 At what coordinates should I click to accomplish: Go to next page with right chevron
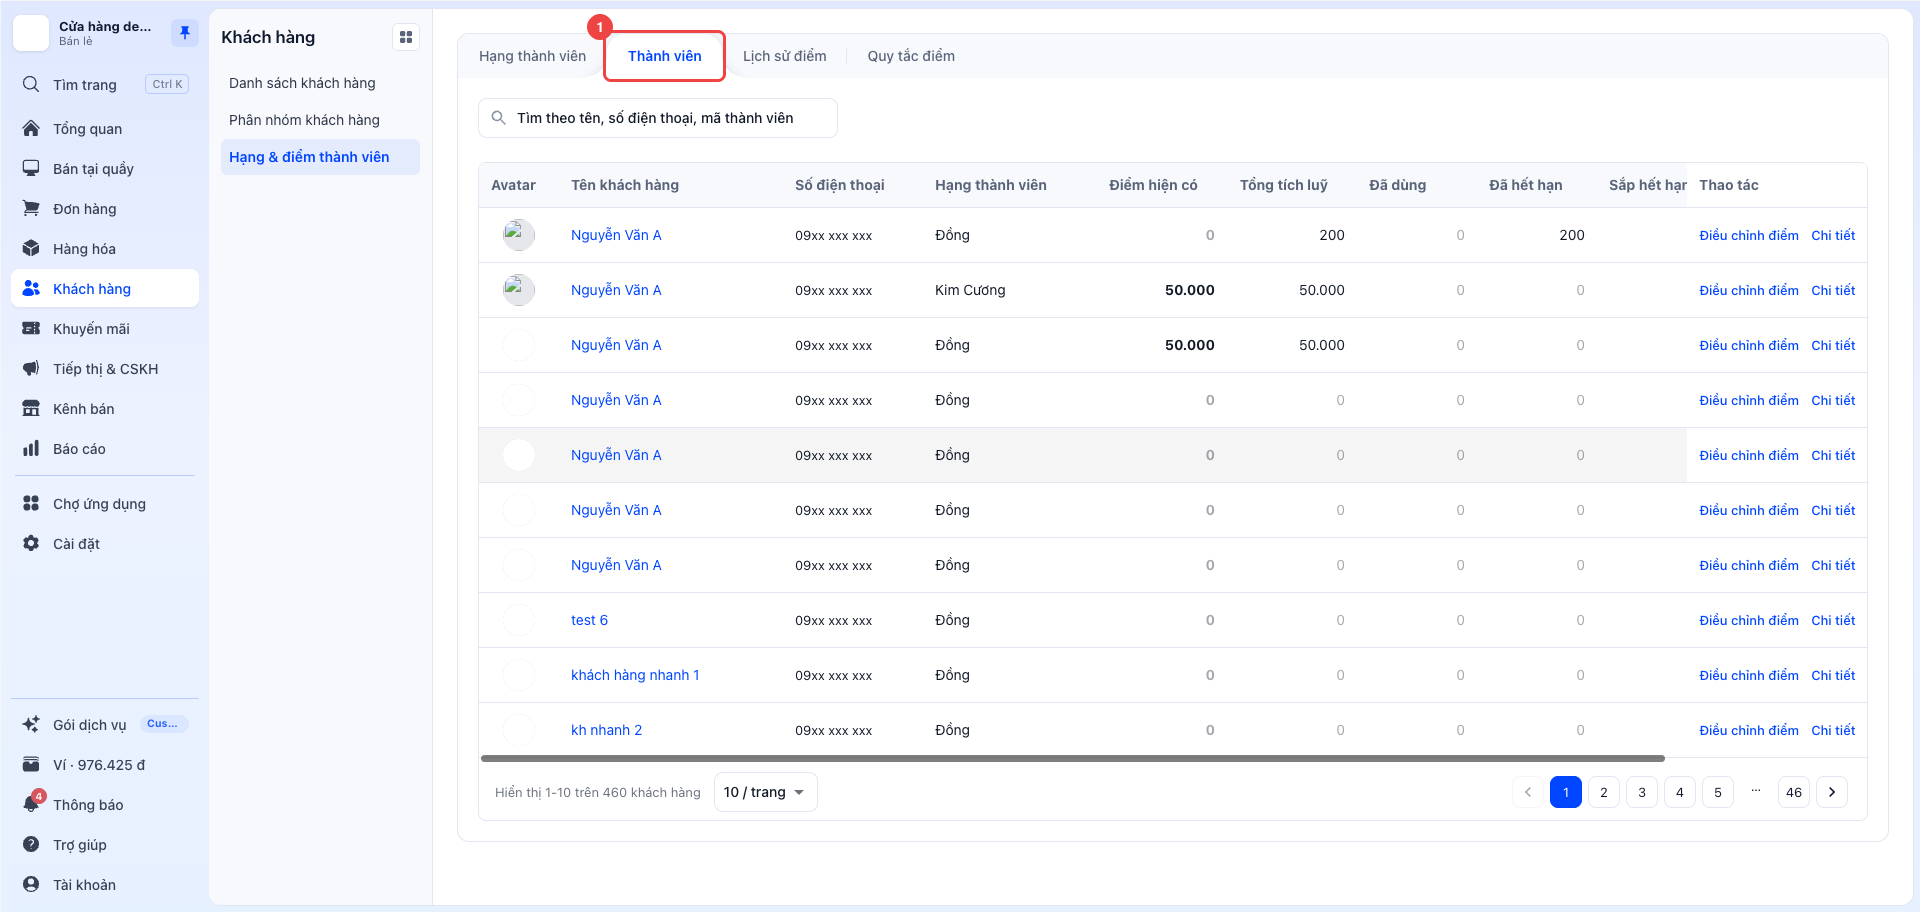point(1832,792)
